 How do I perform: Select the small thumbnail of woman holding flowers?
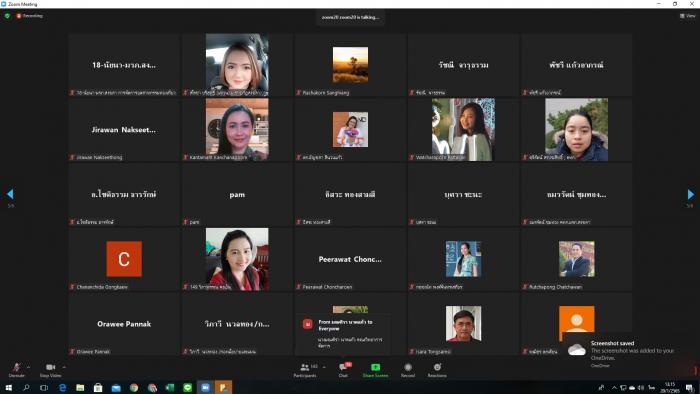pyautogui.click(x=350, y=129)
